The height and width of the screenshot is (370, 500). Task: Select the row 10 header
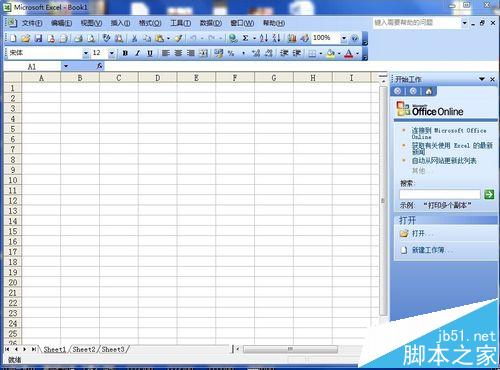(x=13, y=180)
